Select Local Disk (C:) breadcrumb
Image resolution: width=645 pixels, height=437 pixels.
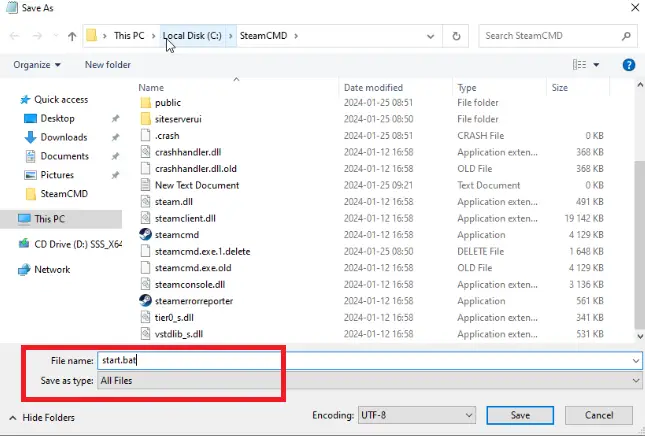point(192,36)
